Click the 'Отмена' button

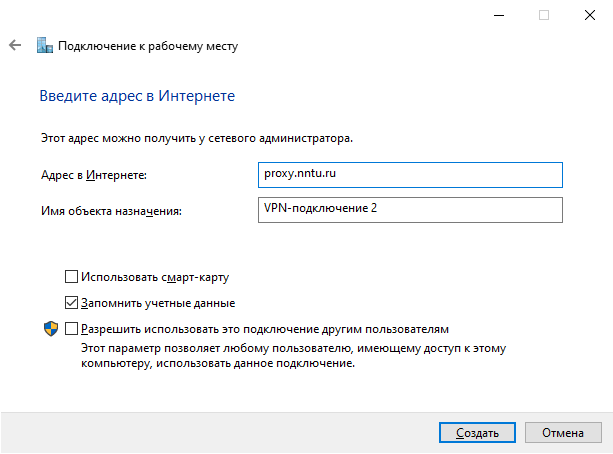coord(563,432)
